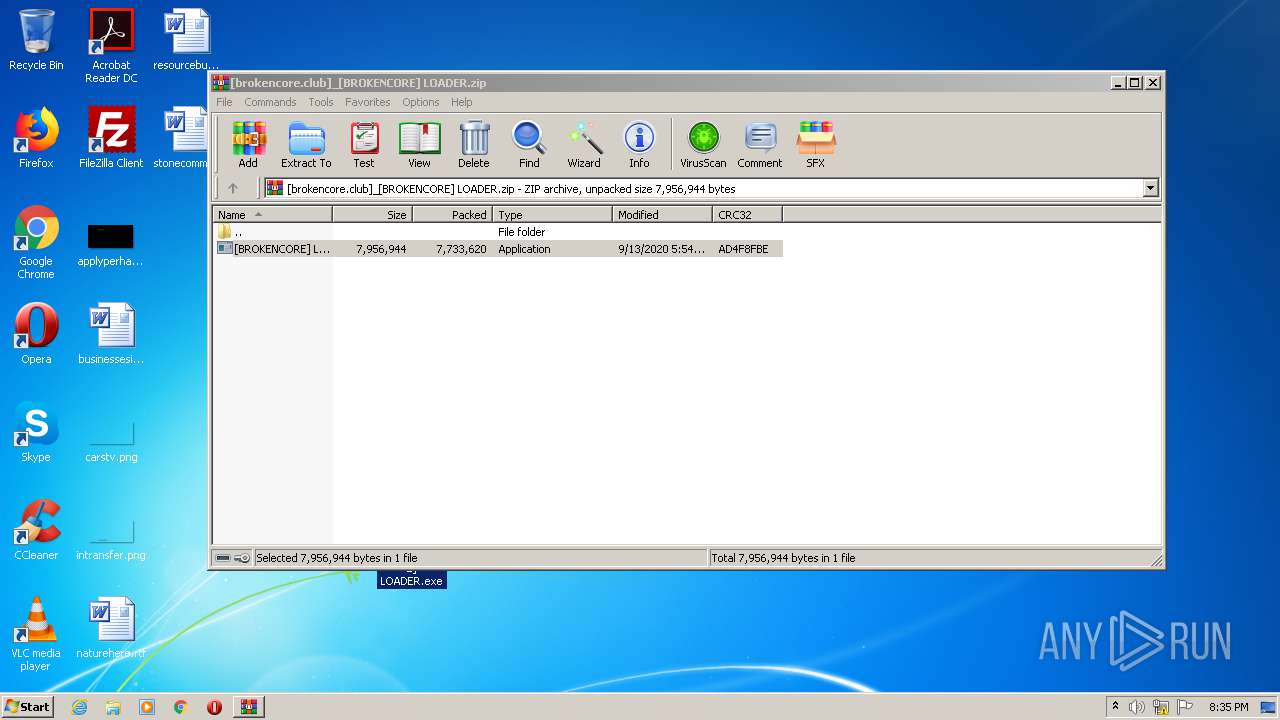1280x720 pixels.
Task: Click the CRC32 value AD4F8FBE
Action: (x=743, y=249)
